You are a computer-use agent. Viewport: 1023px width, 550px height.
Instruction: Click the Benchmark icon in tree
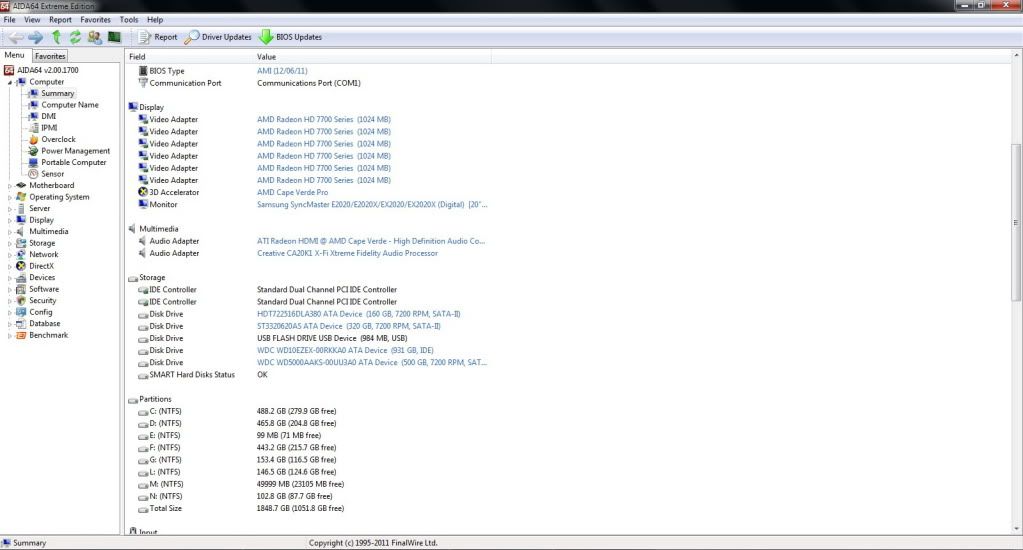pyautogui.click(x=21, y=335)
